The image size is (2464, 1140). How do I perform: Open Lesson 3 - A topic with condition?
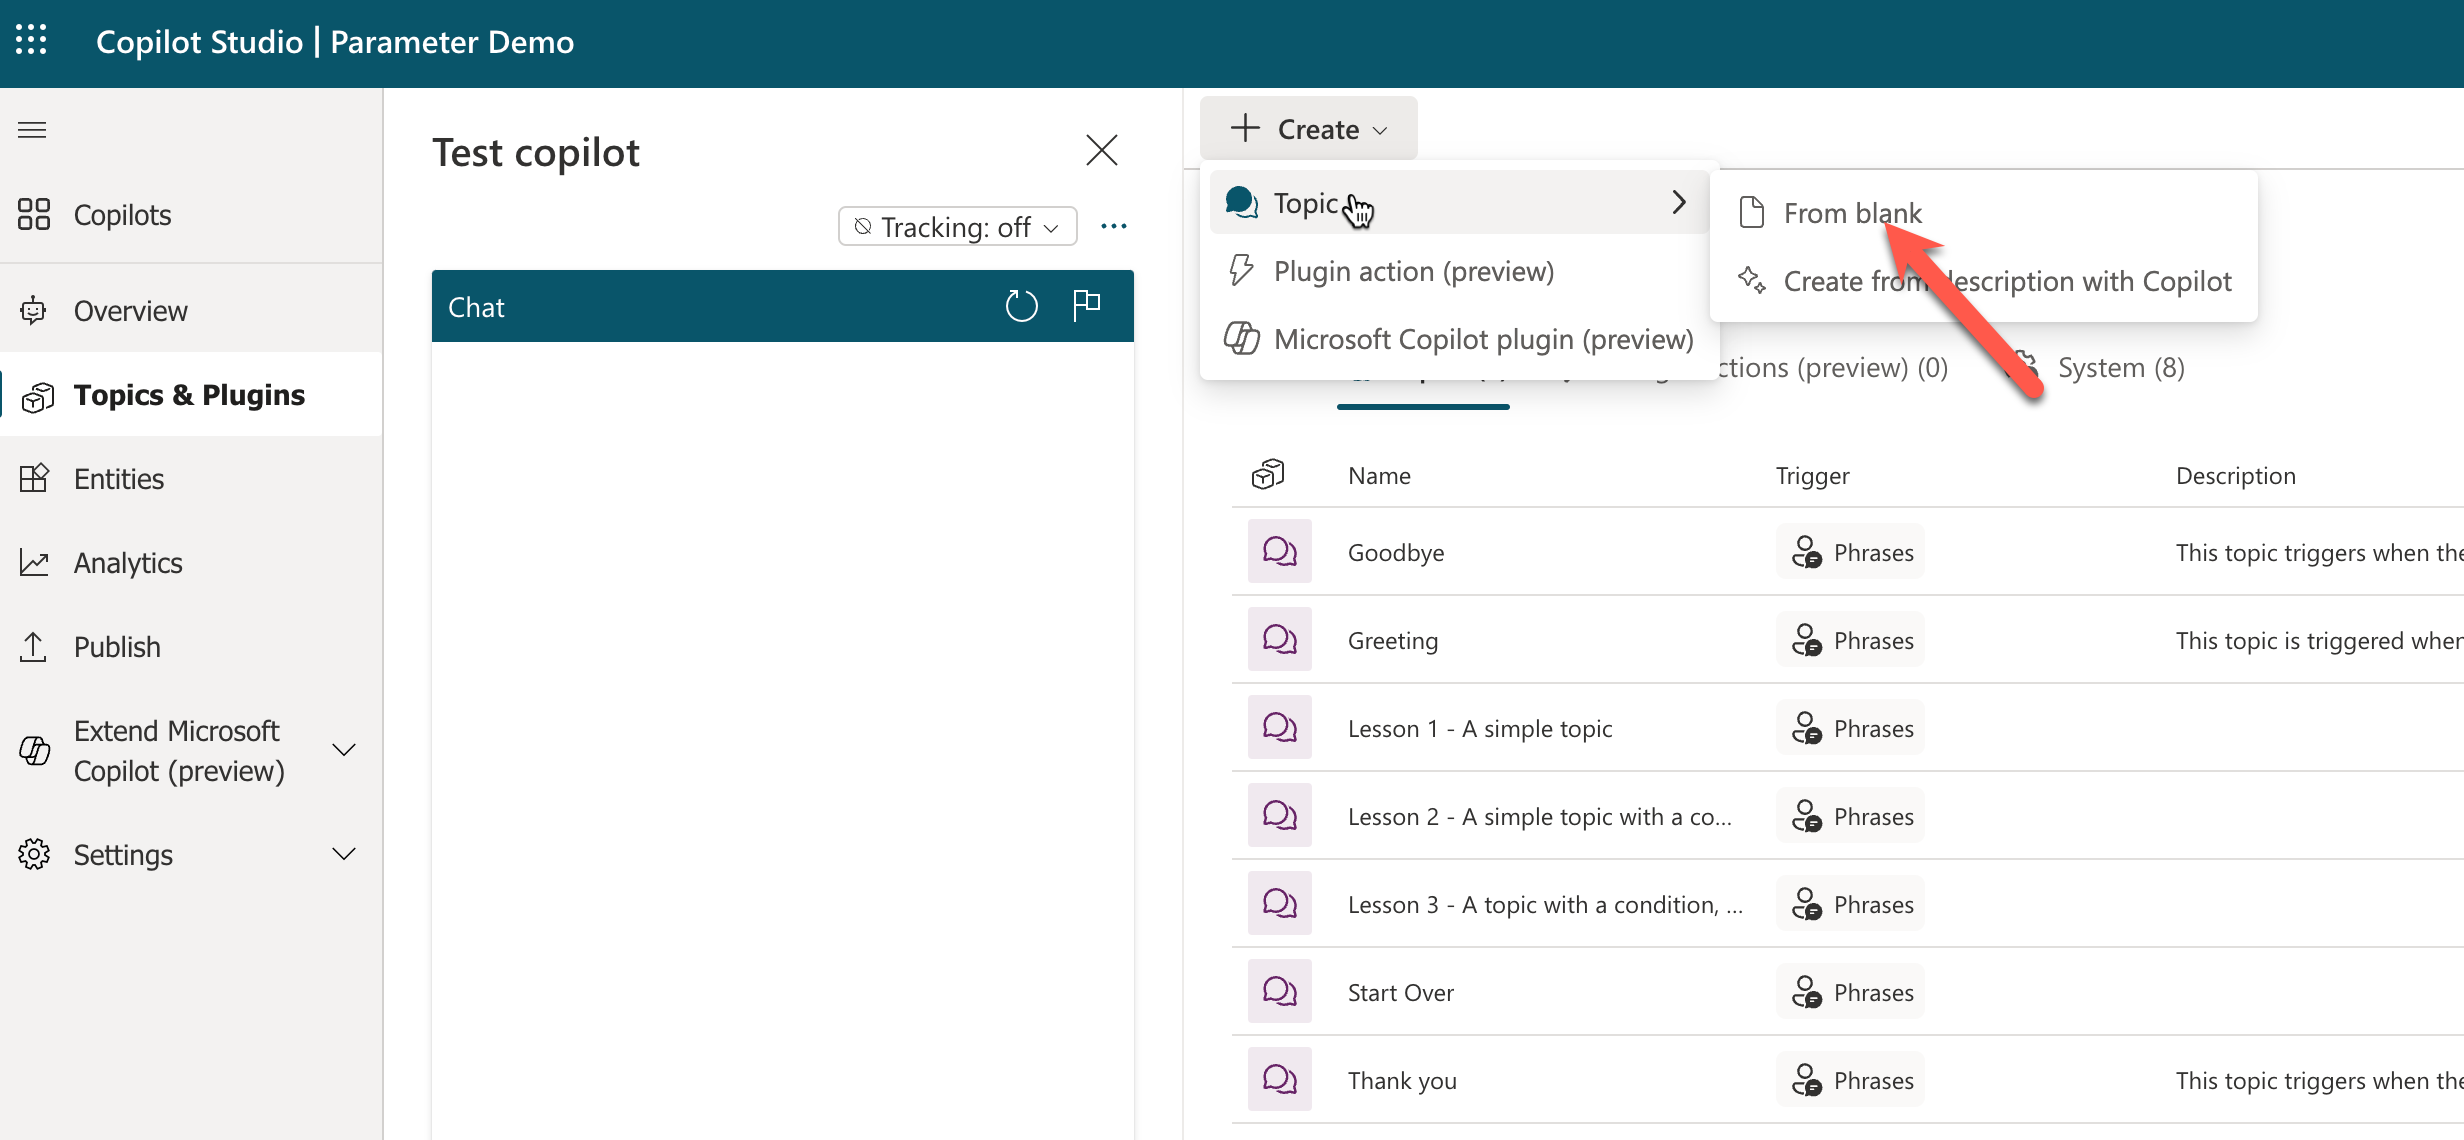click(x=1545, y=904)
